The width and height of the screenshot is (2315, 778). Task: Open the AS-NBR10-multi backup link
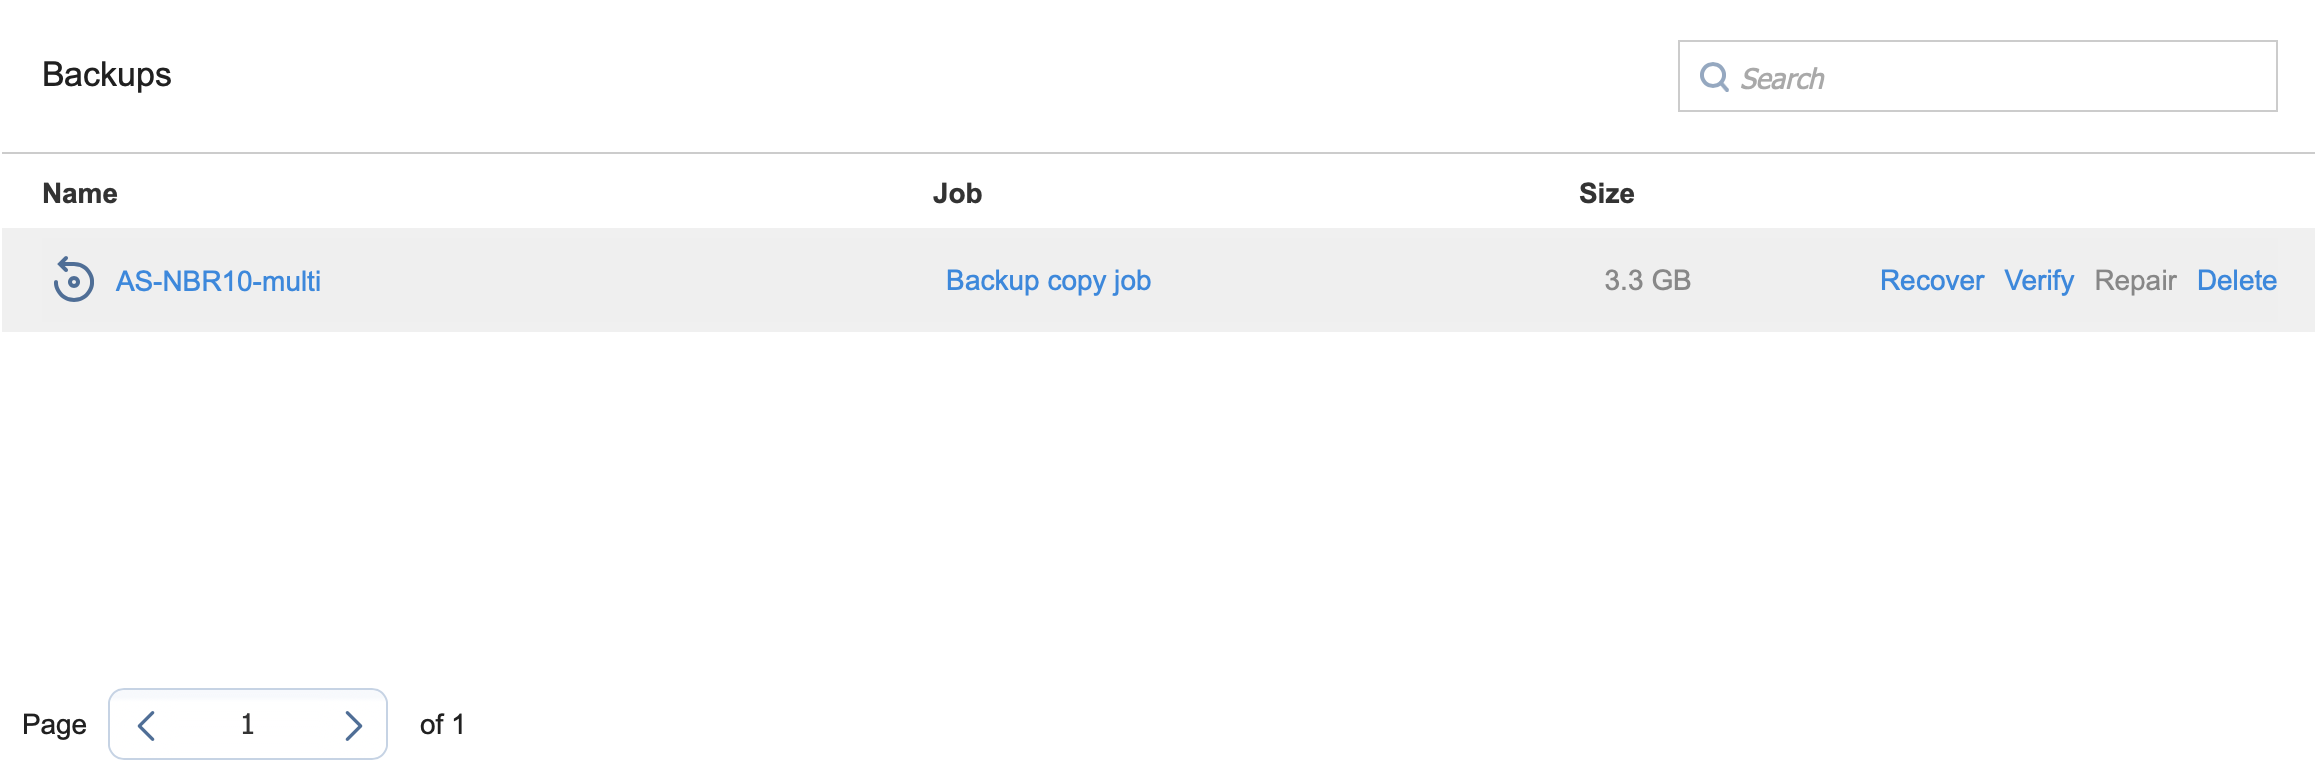[218, 281]
